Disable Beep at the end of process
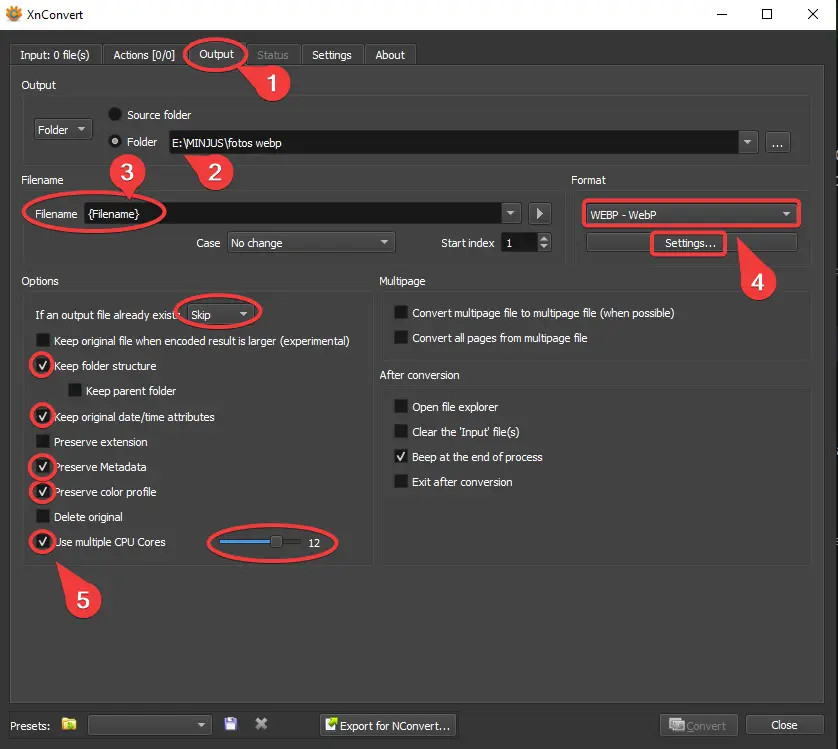The height and width of the screenshot is (749, 838). coord(401,457)
